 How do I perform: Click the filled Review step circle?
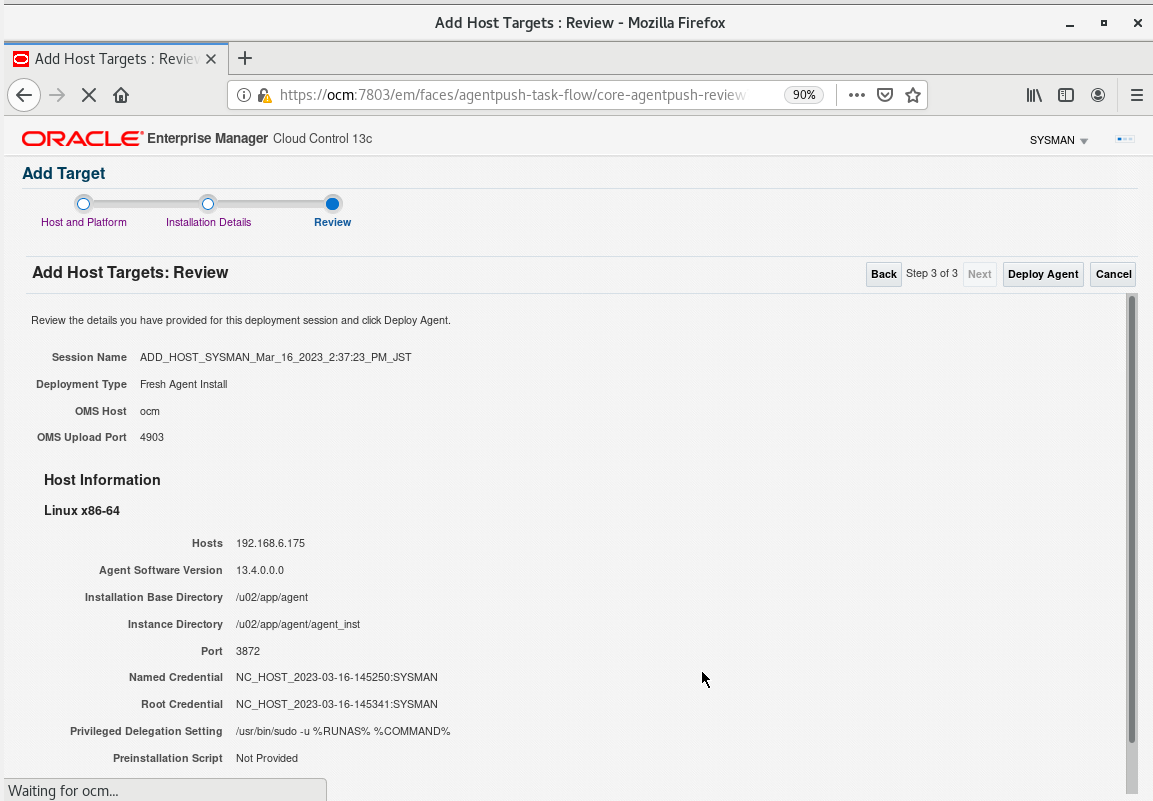(x=332, y=204)
